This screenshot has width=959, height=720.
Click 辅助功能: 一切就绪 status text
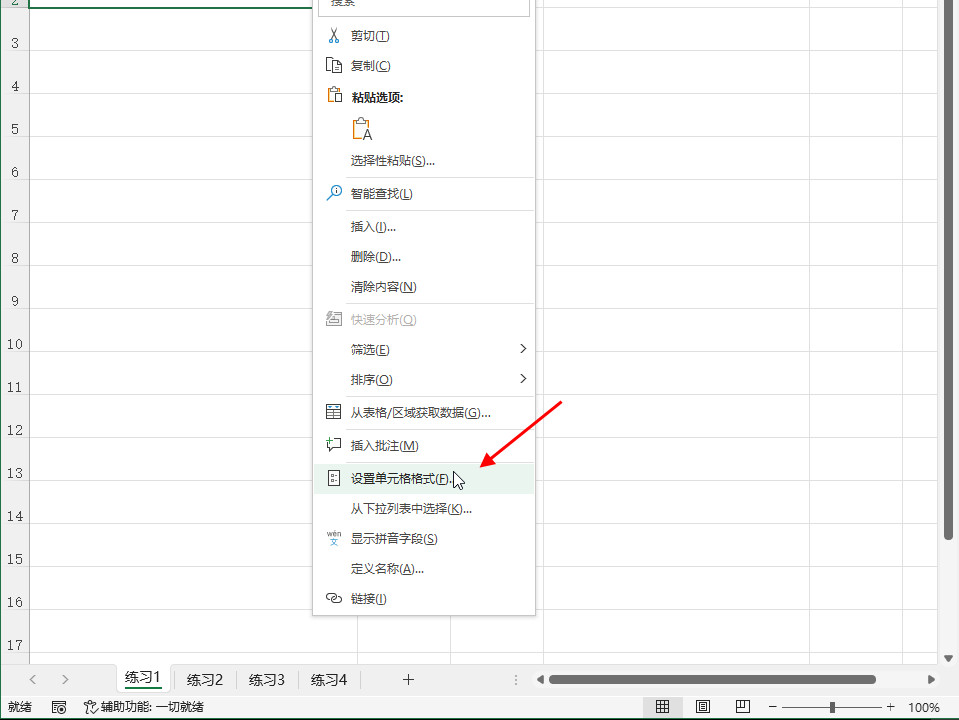152,707
